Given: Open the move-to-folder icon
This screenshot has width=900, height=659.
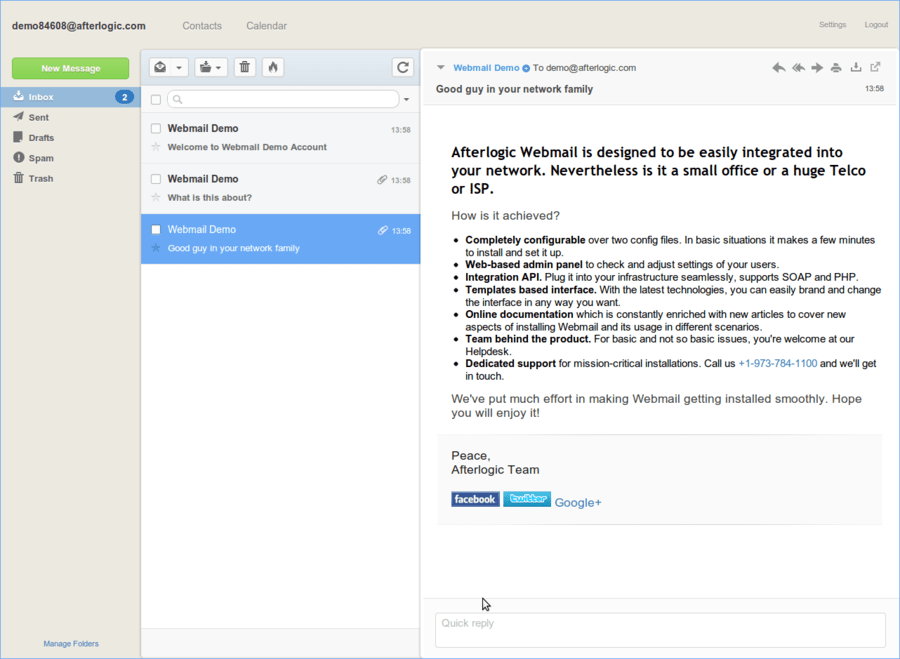Looking at the screenshot, I should click(205, 67).
